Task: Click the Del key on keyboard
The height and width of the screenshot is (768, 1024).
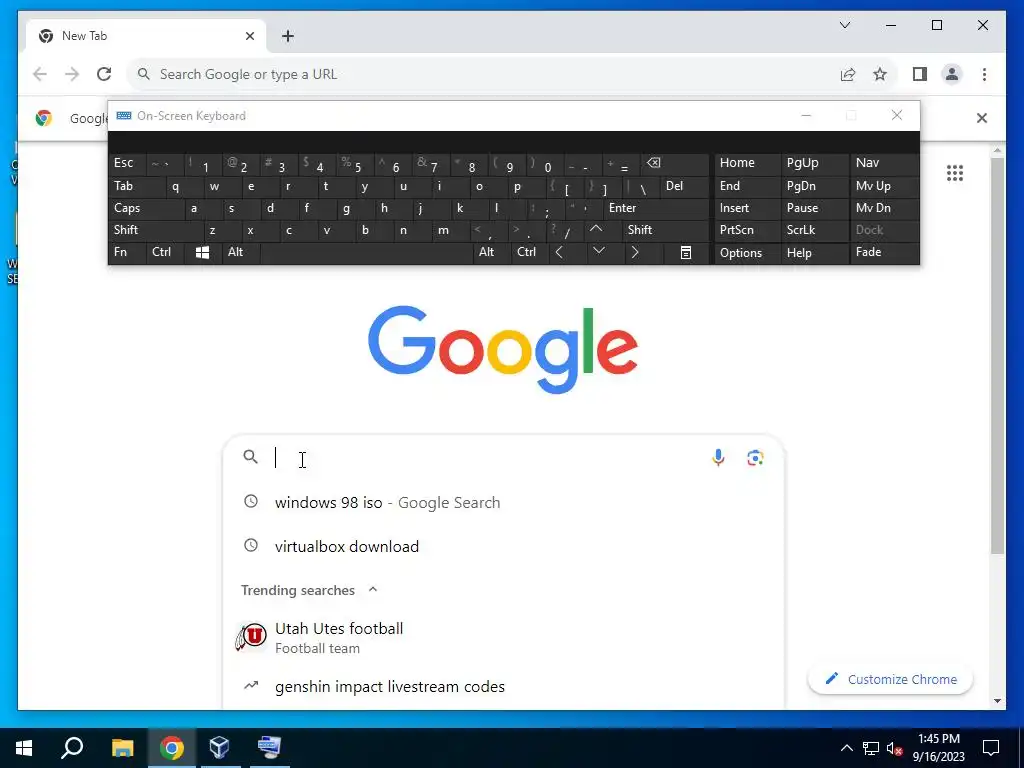Action: point(684,186)
